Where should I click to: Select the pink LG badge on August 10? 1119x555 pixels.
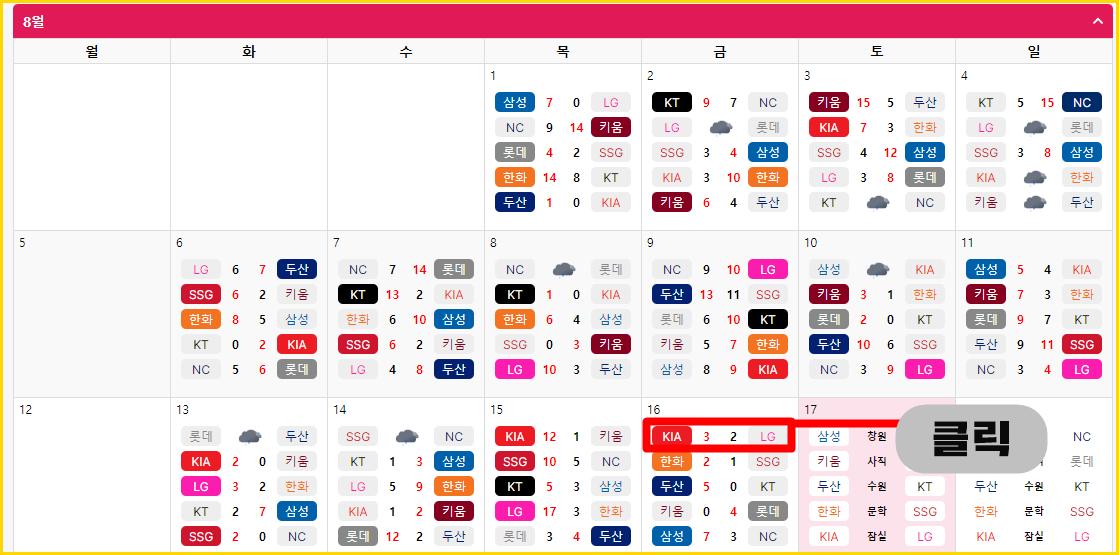[925, 370]
